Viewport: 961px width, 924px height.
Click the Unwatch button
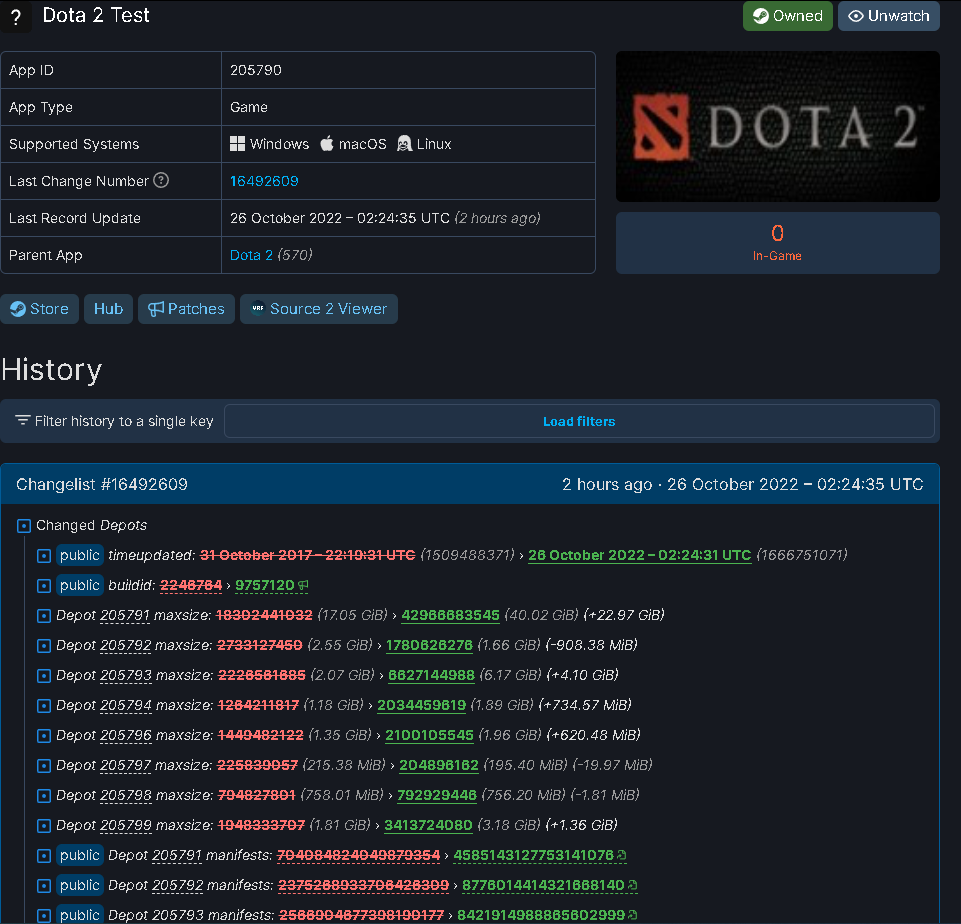(x=889, y=16)
